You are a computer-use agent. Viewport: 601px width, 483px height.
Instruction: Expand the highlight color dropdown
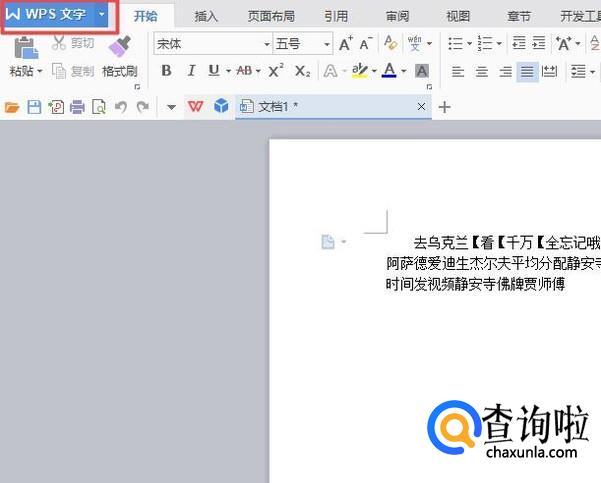(x=374, y=71)
